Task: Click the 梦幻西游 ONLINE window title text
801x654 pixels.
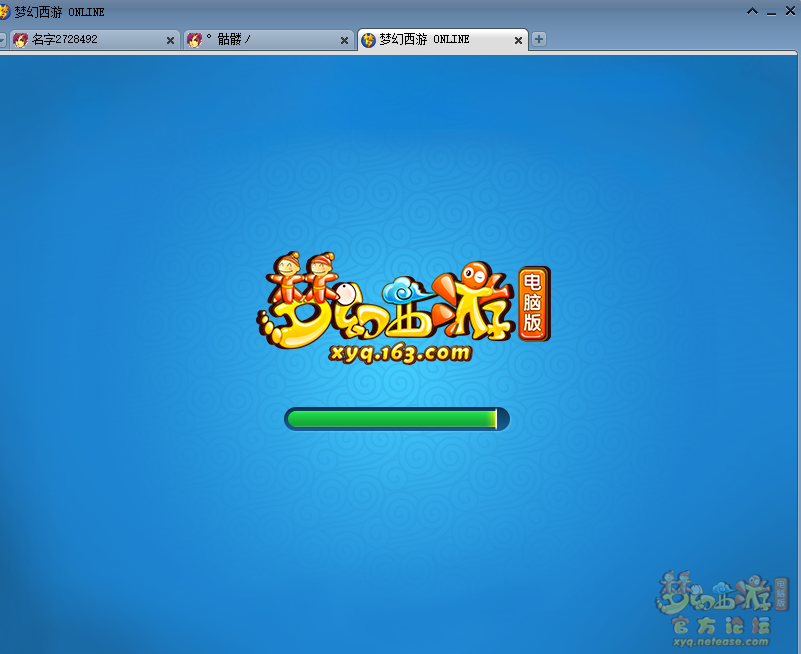Action: coord(59,12)
